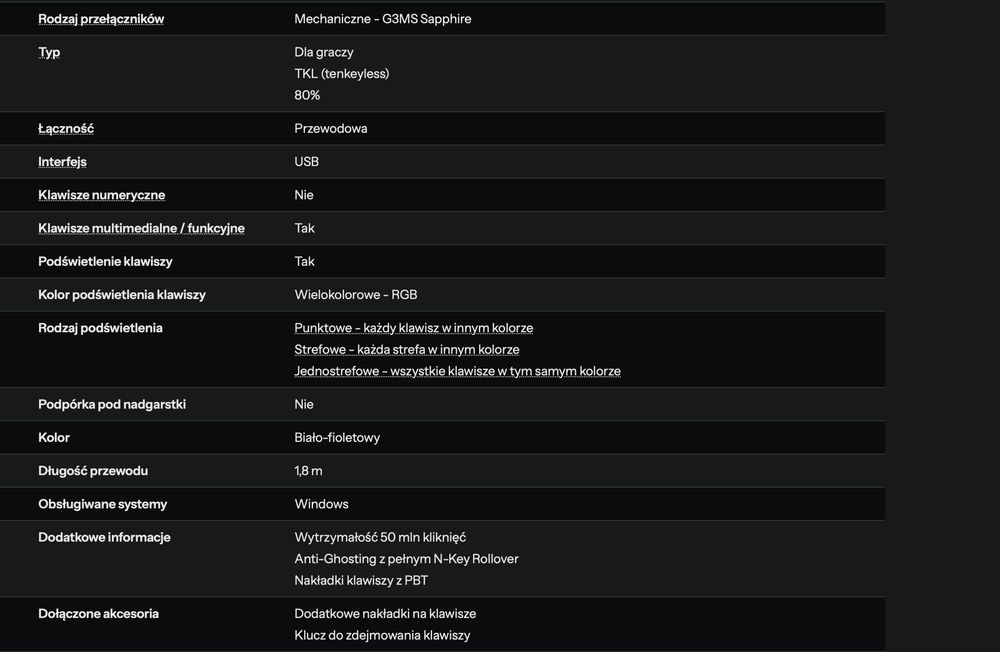
Task: Click the 'Długość przewodu' row label
Action: (x=93, y=471)
